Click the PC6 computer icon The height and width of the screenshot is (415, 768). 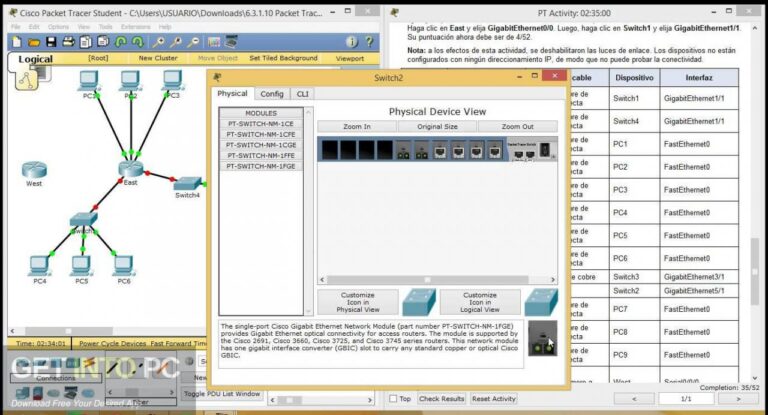coord(123,266)
